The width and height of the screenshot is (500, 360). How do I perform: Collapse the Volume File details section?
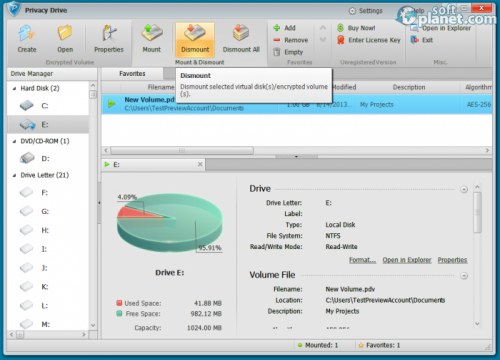(464, 276)
